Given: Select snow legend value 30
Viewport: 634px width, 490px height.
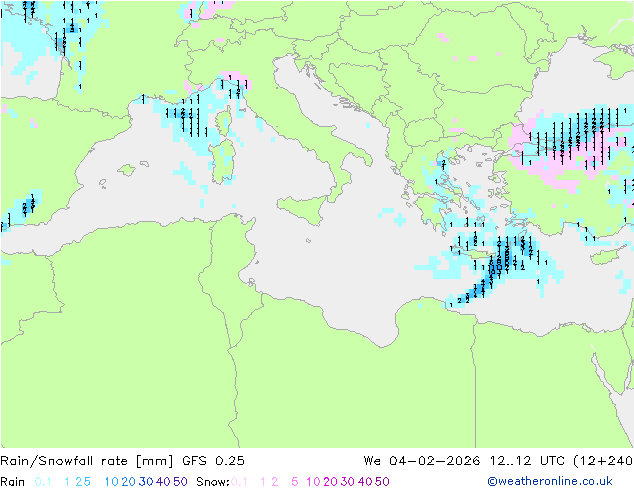Looking at the screenshot, I should (x=347, y=482).
